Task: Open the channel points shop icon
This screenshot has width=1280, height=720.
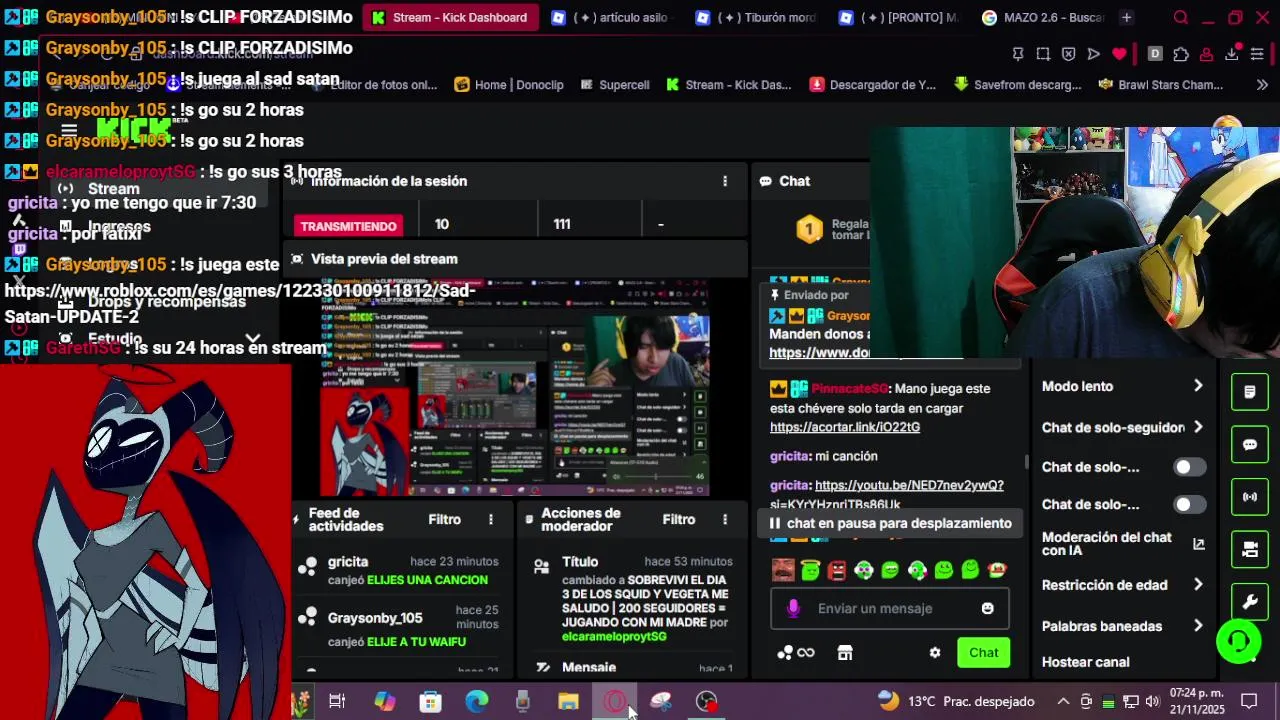Action: pos(845,653)
